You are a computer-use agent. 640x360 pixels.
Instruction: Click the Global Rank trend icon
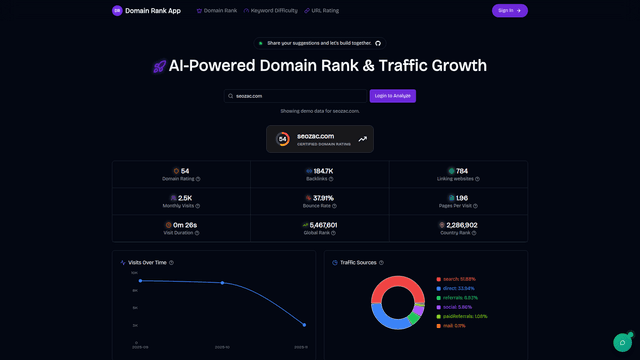(305, 225)
